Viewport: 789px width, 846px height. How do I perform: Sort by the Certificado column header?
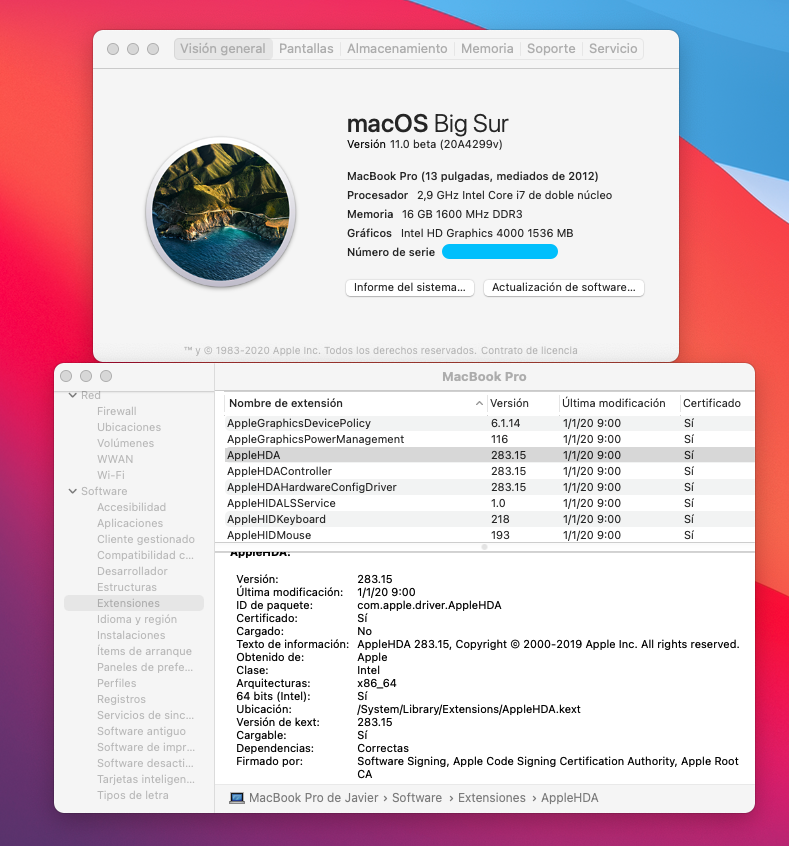click(717, 403)
